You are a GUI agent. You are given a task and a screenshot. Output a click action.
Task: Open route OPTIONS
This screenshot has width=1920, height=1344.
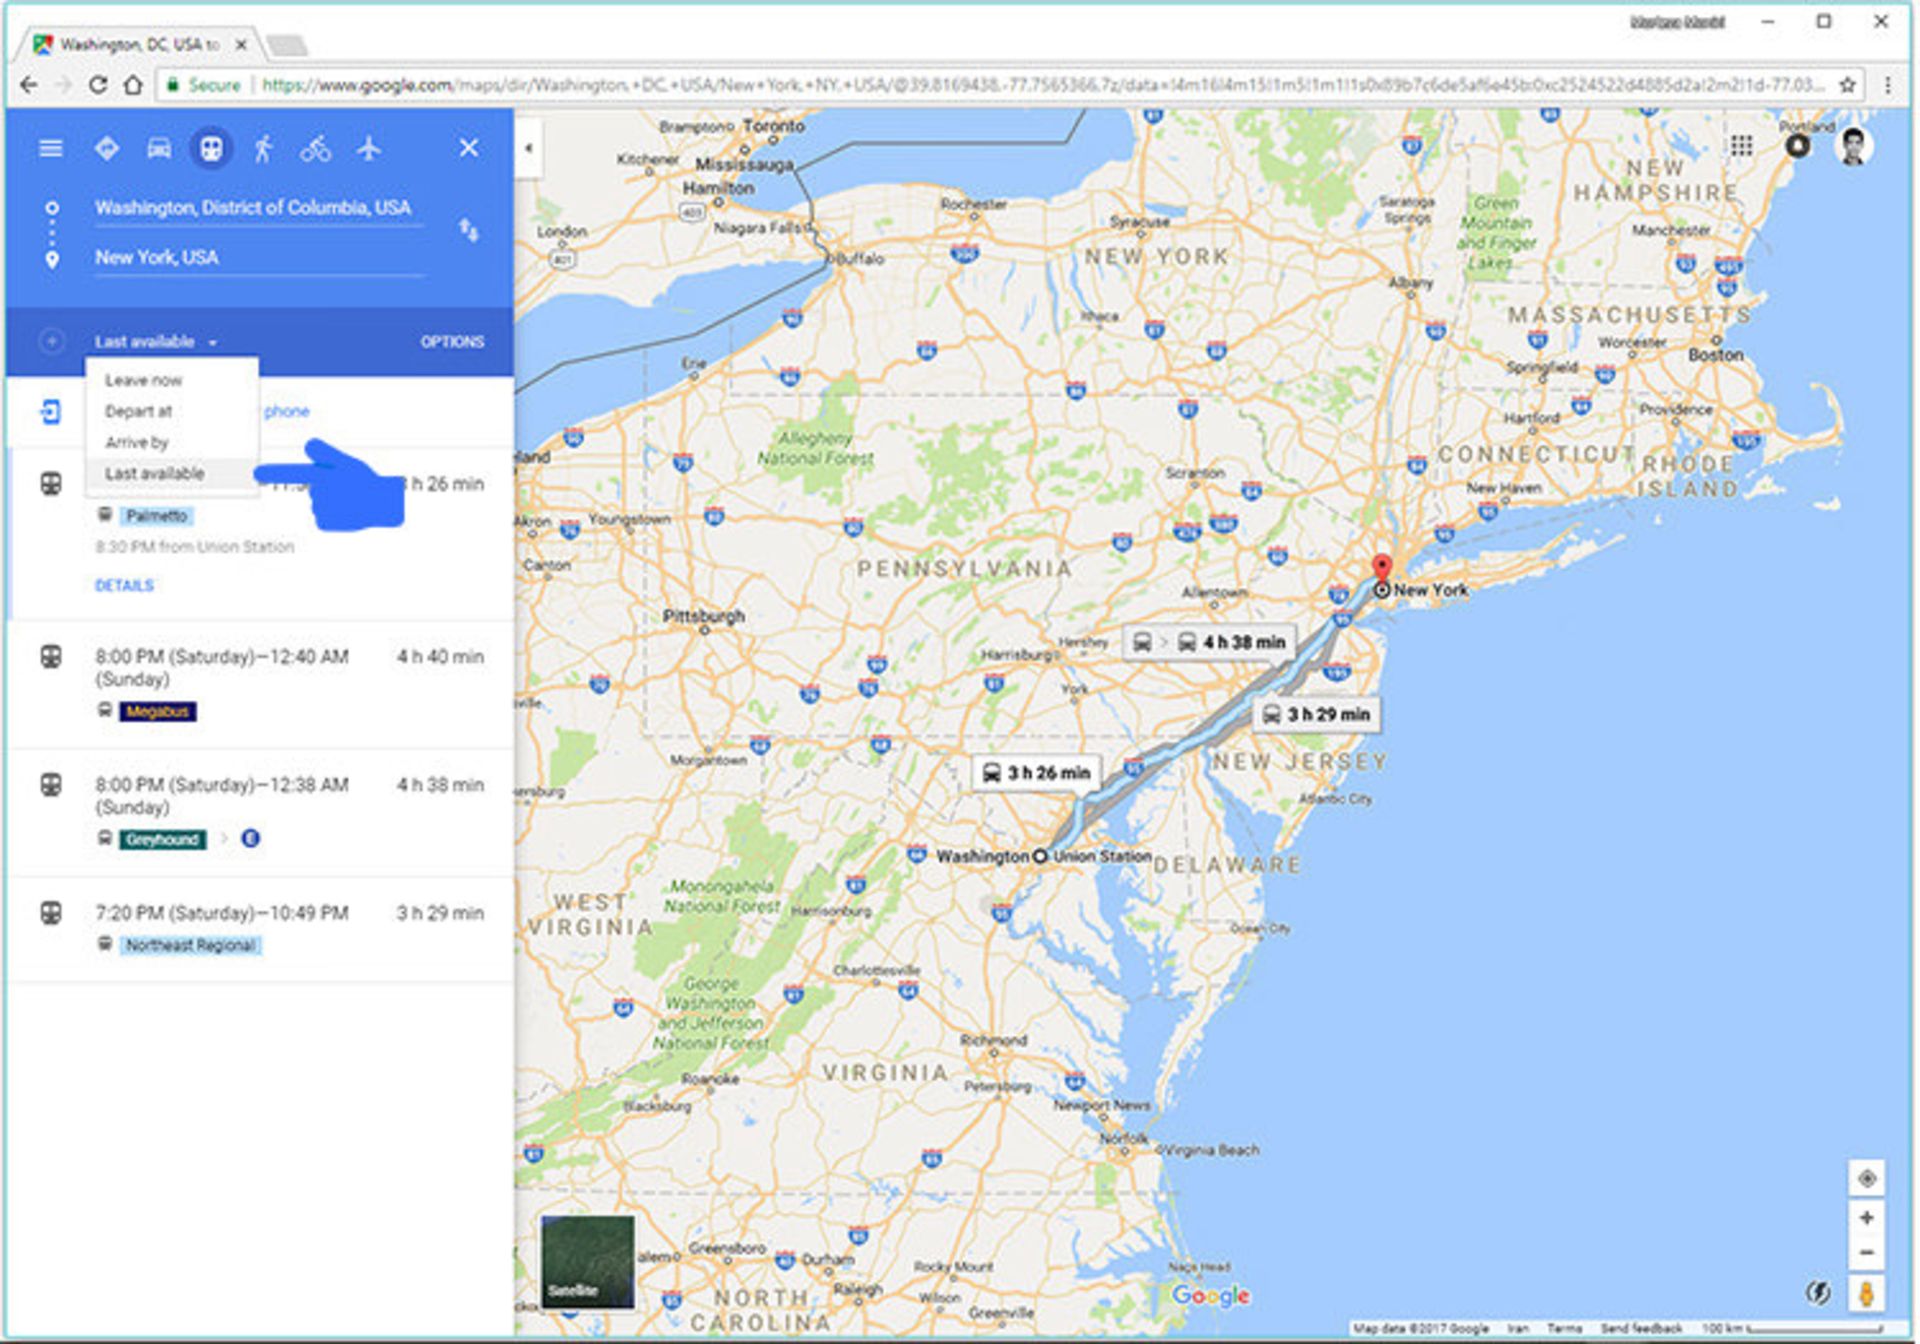point(452,342)
